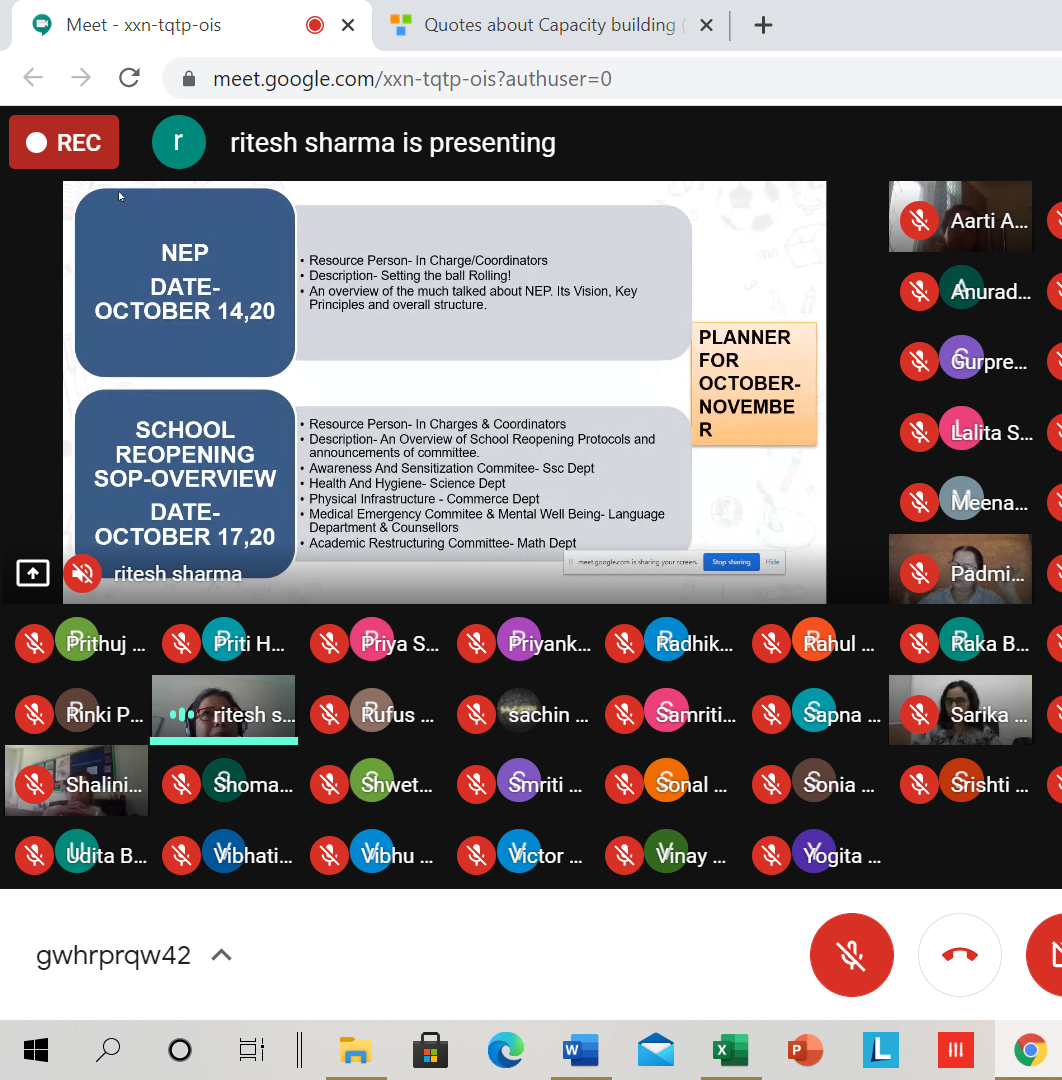Click Srishti participant avatar
Viewport: 1062px width, 1080px height.
[961, 780]
